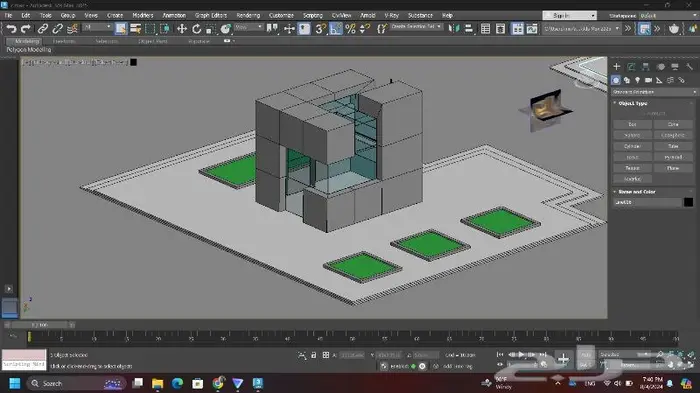The image size is (700, 393).
Task: Click the Box primitive button
Action: [632, 124]
